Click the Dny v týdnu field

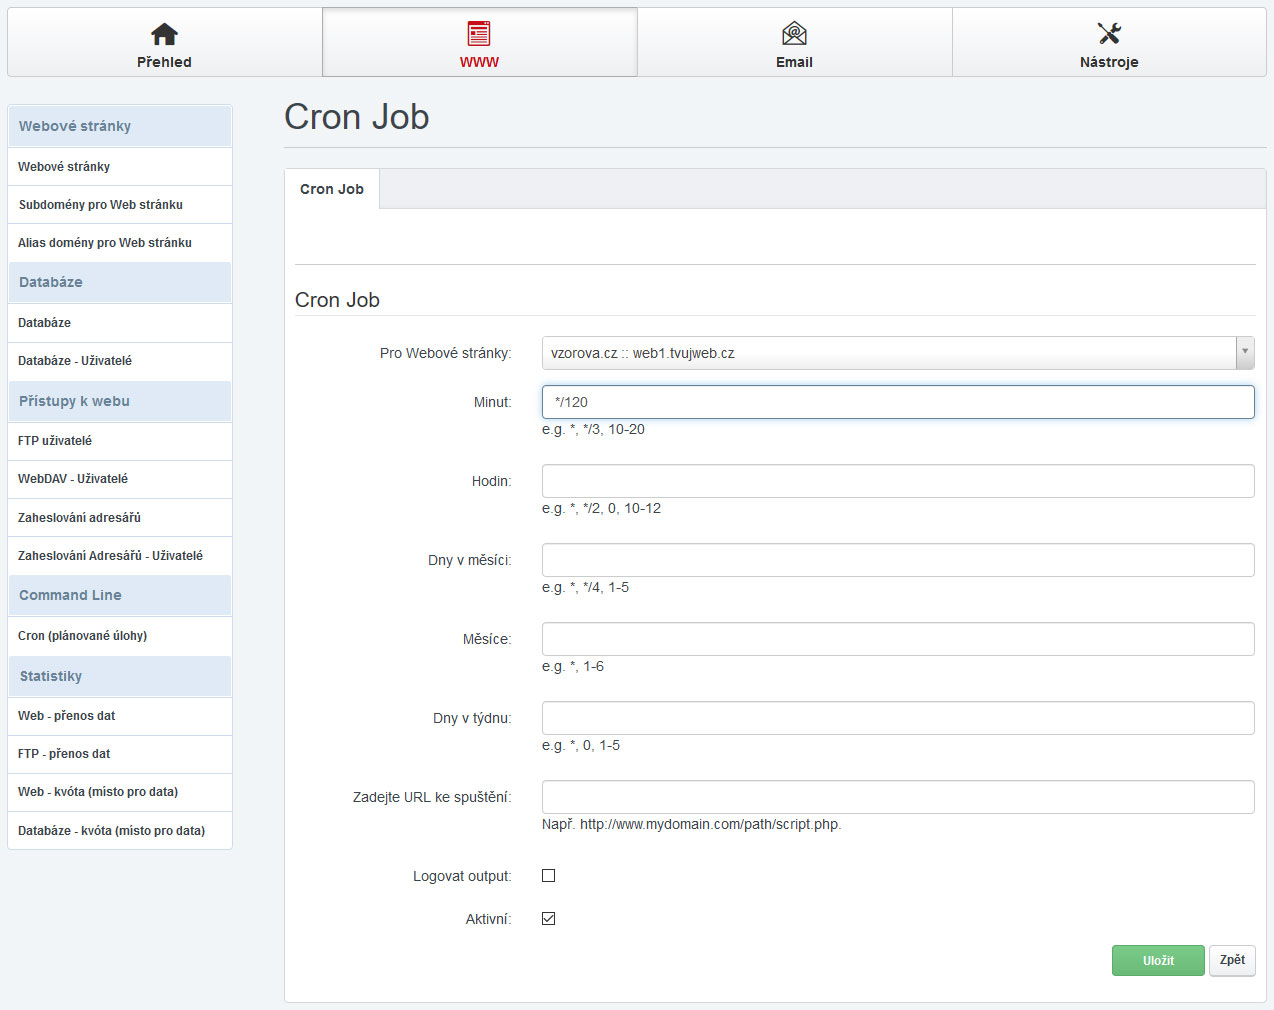897,718
